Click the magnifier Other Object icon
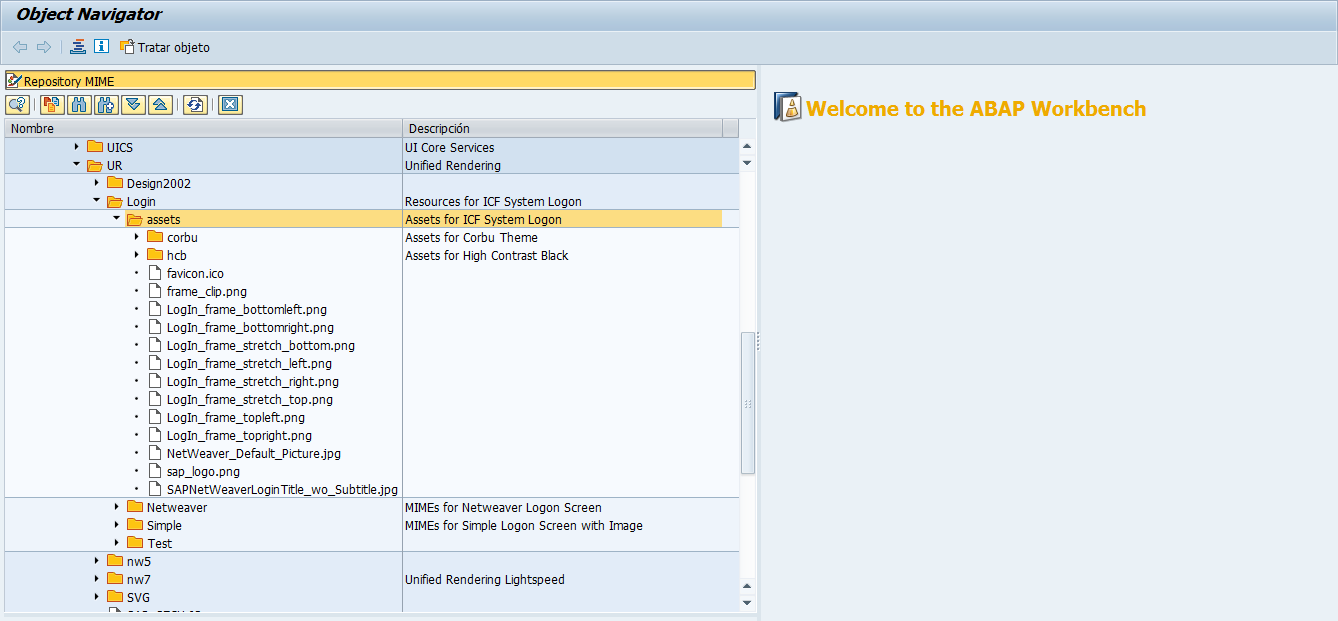The image size is (1338, 621). pyautogui.click(x=17, y=104)
